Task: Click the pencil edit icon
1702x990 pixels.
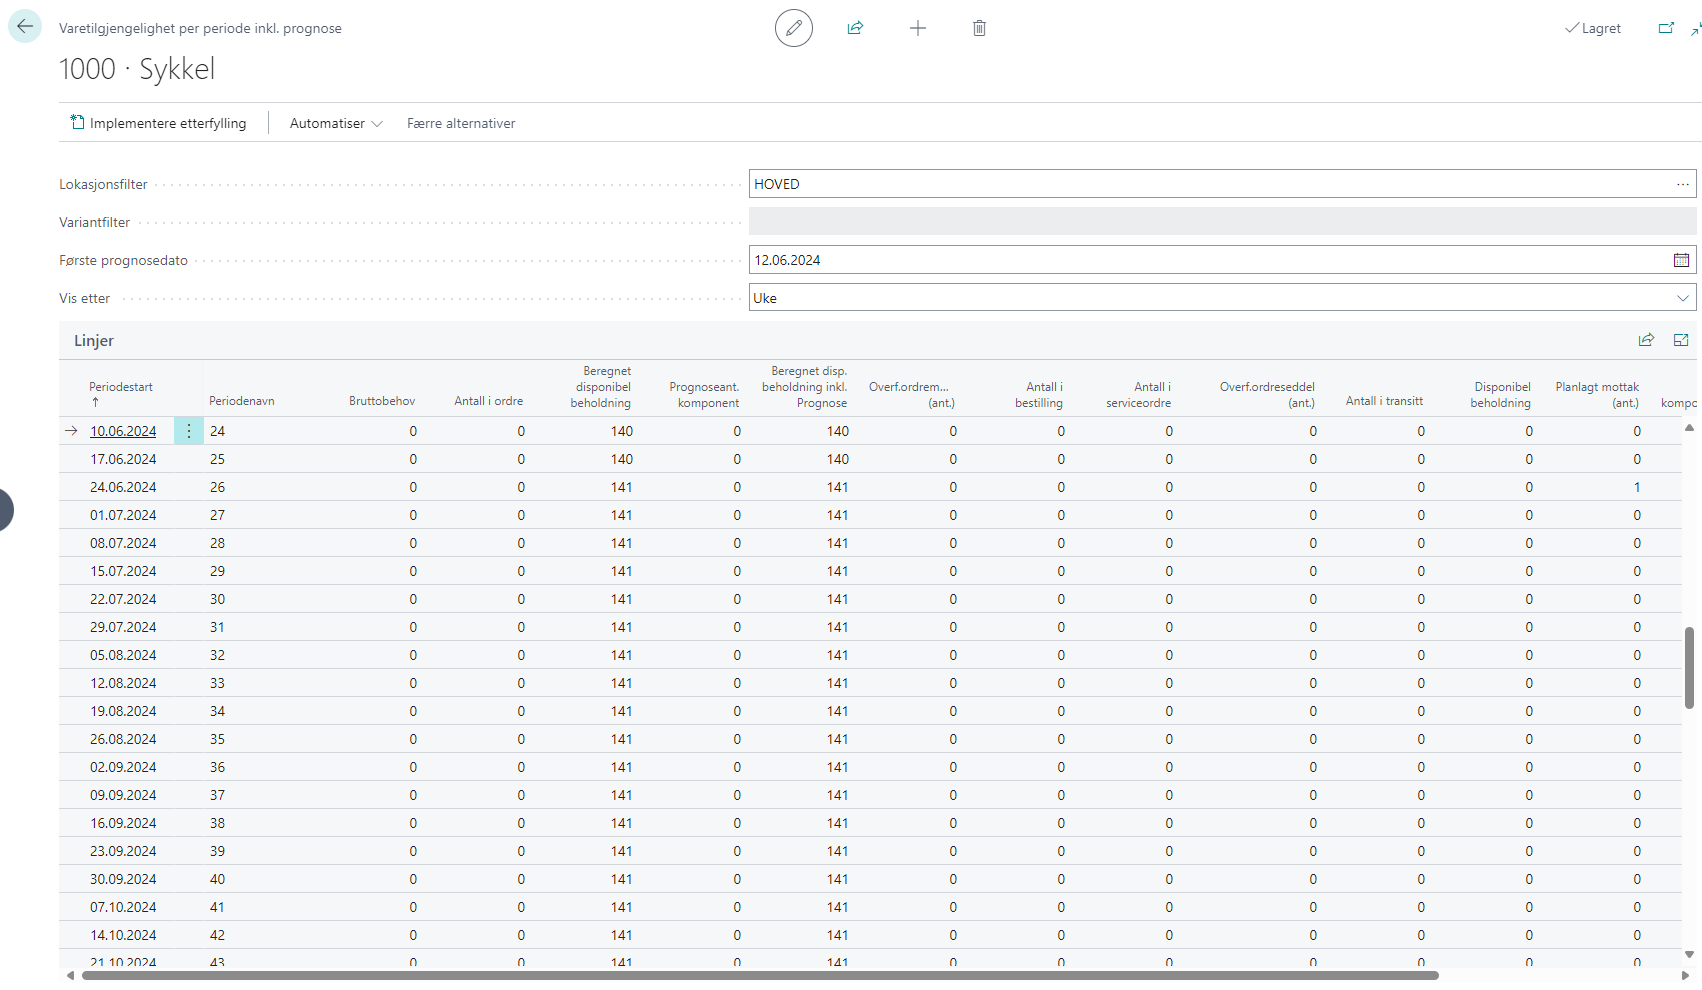Action: (794, 28)
